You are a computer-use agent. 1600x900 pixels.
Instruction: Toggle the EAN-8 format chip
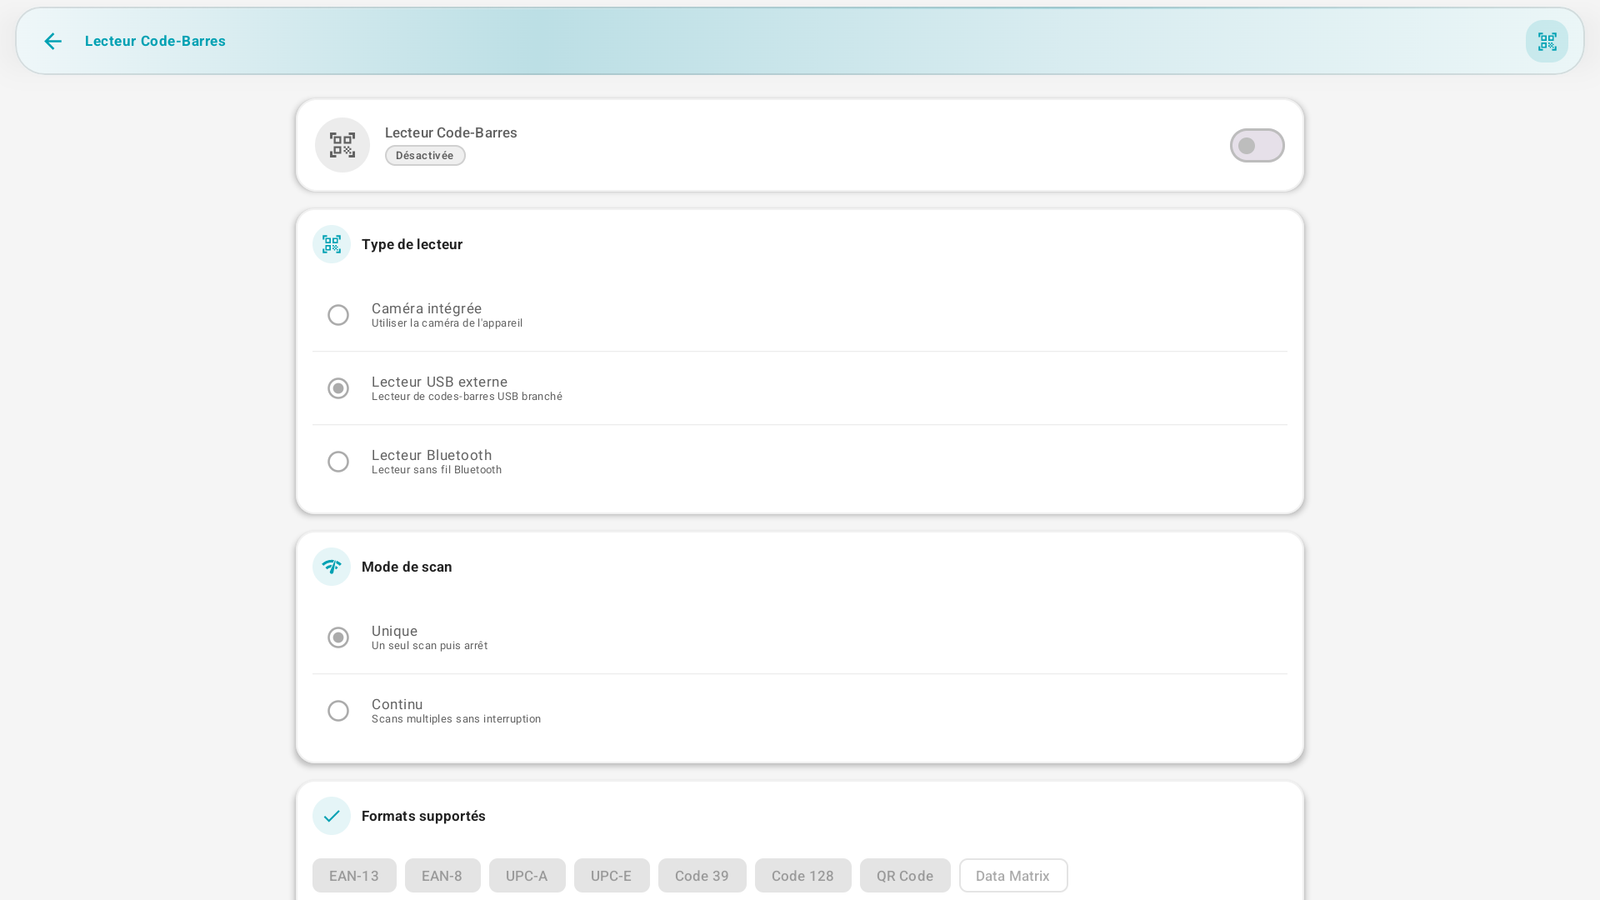click(x=442, y=875)
